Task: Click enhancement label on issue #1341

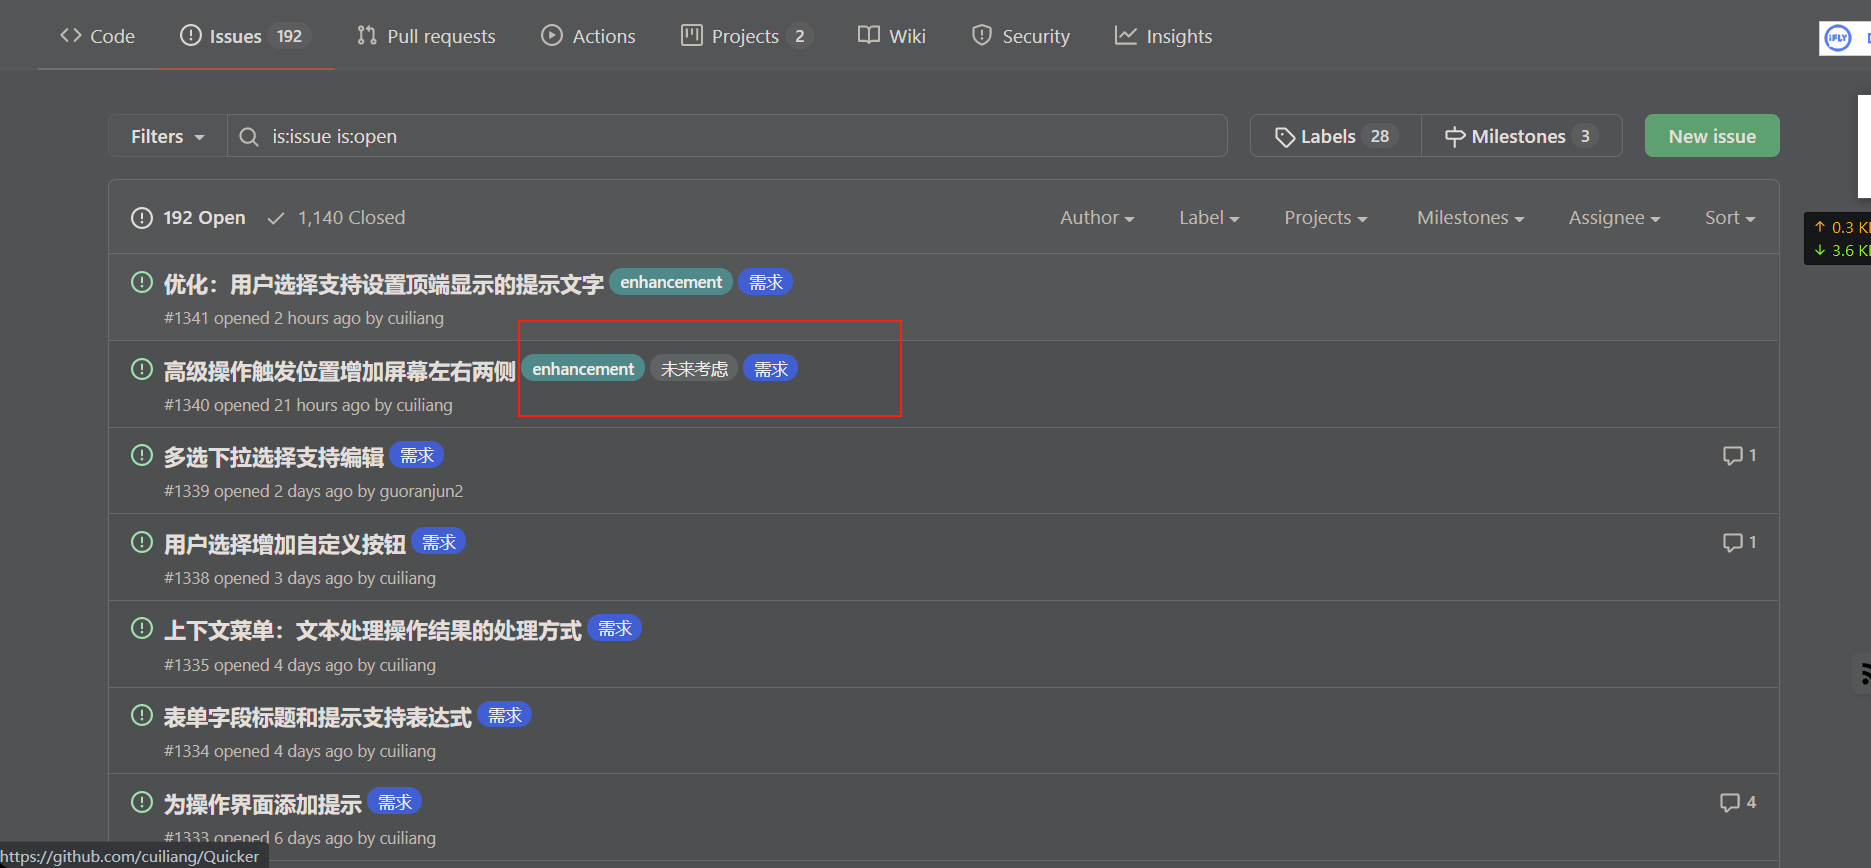Action: point(671,282)
